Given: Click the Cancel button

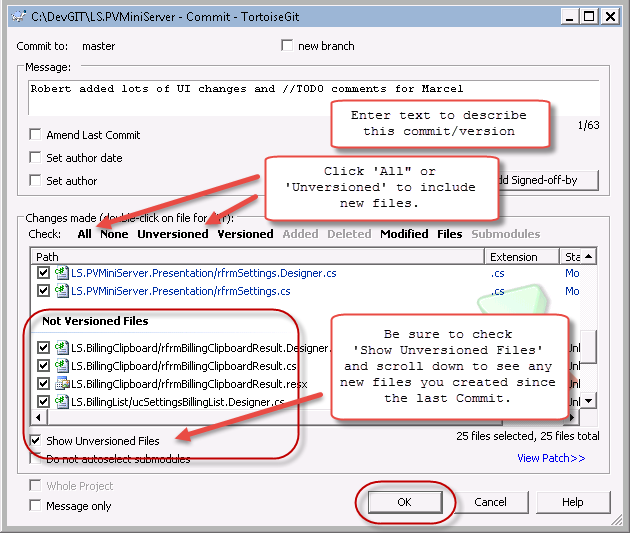Looking at the screenshot, I should (x=490, y=502).
